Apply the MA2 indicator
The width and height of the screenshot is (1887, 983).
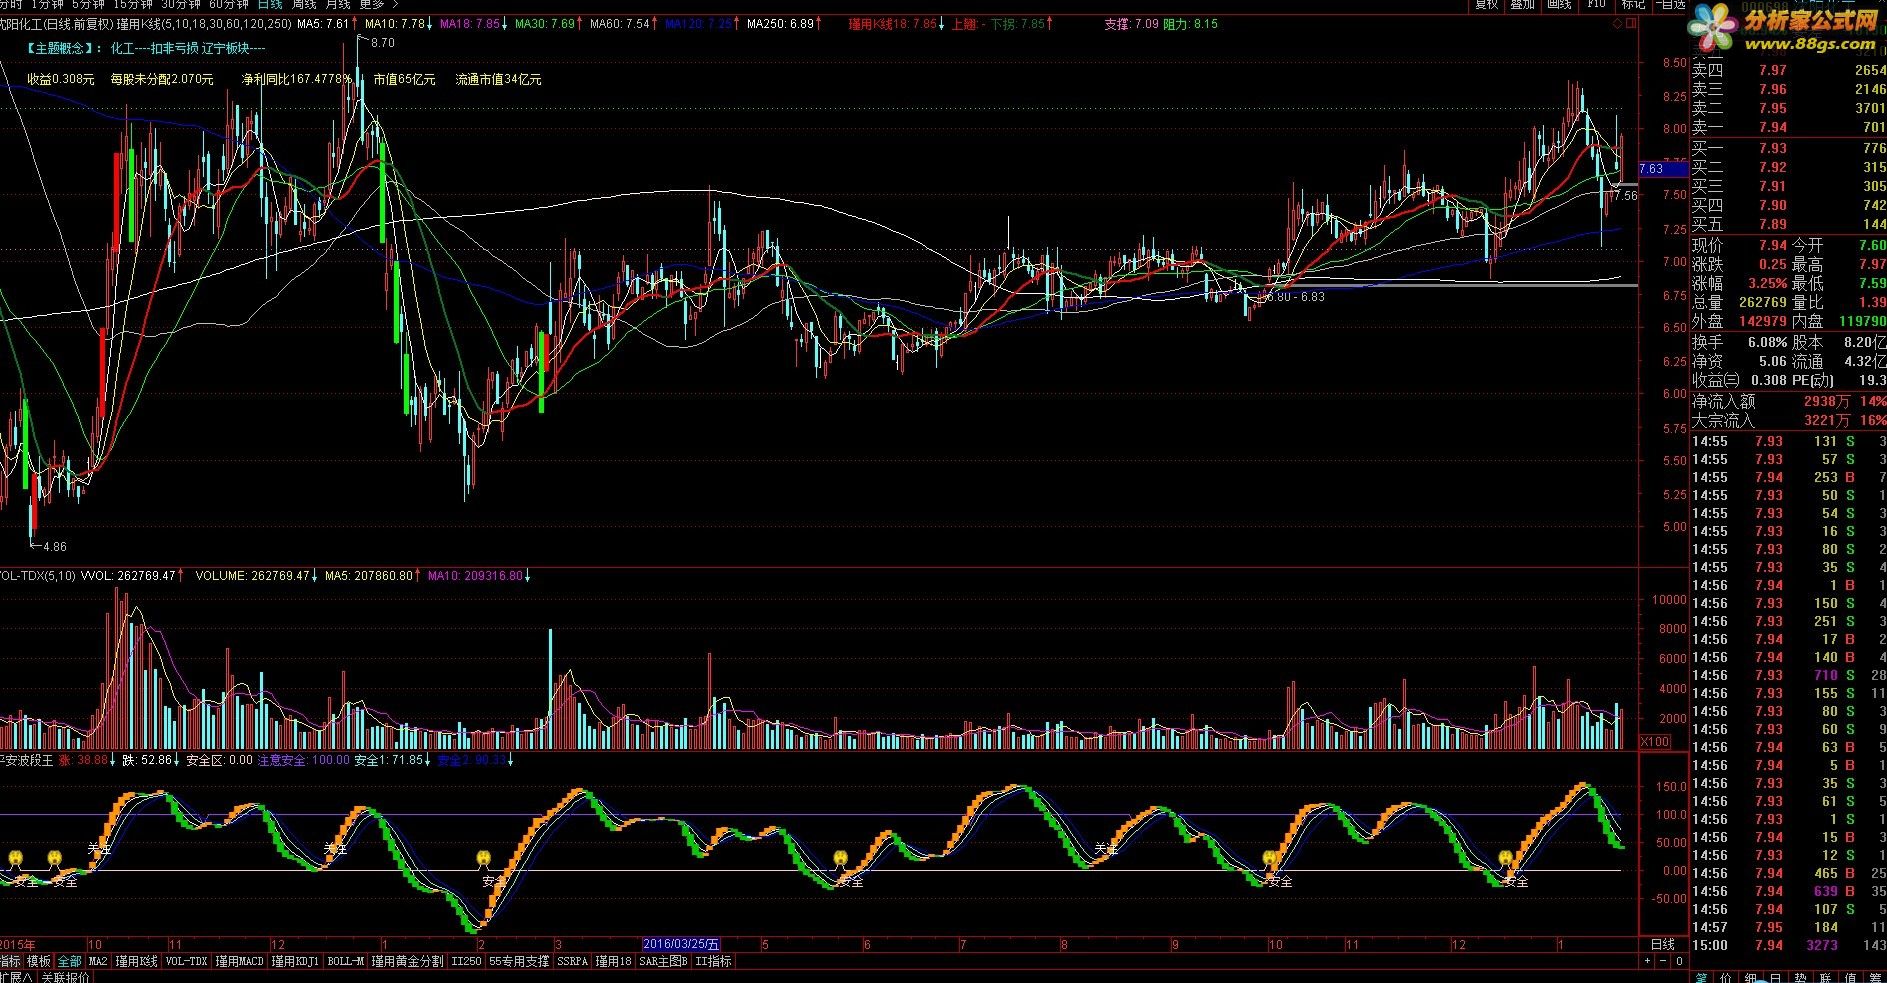pyautogui.click(x=98, y=961)
